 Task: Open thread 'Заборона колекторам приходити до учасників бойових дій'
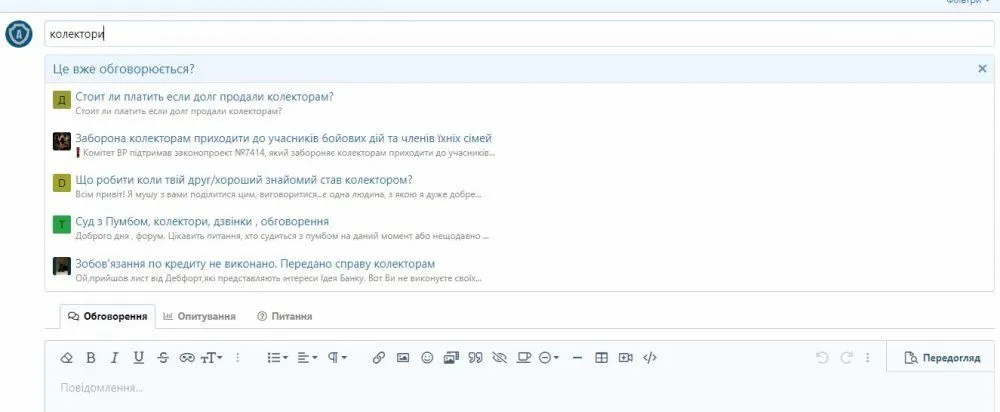pyautogui.click(x=283, y=138)
